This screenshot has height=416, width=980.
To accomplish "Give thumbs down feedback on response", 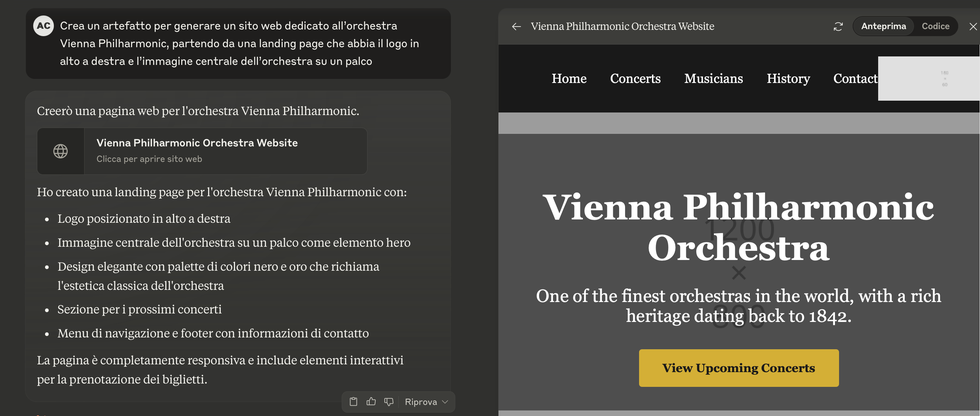I will (x=389, y=402).
